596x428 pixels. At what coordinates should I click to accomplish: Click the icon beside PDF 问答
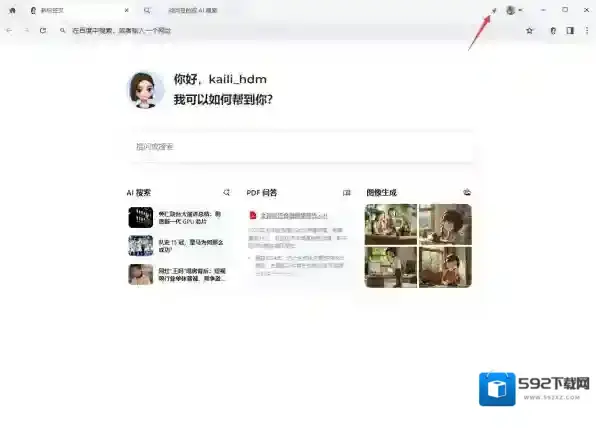[x=347, y=193]
